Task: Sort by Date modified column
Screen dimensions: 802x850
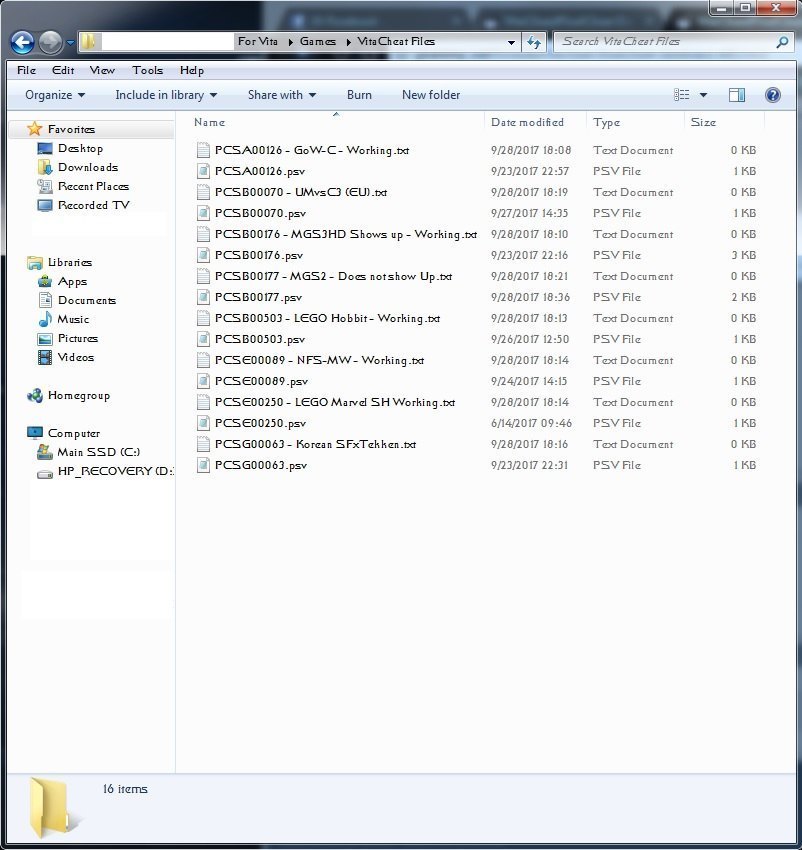Action: pos(527,123)
